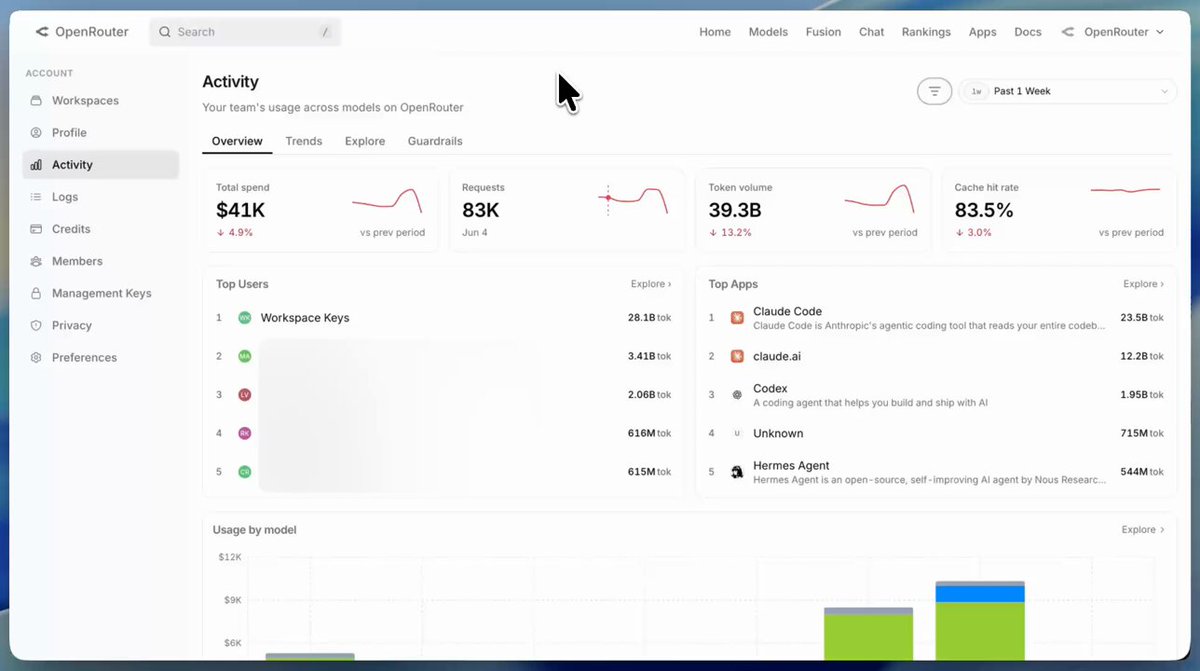The image size is (1200, 671).
Task: Click the 3.41B tok value
Action: pyautogui.click(x=649, y=356)
